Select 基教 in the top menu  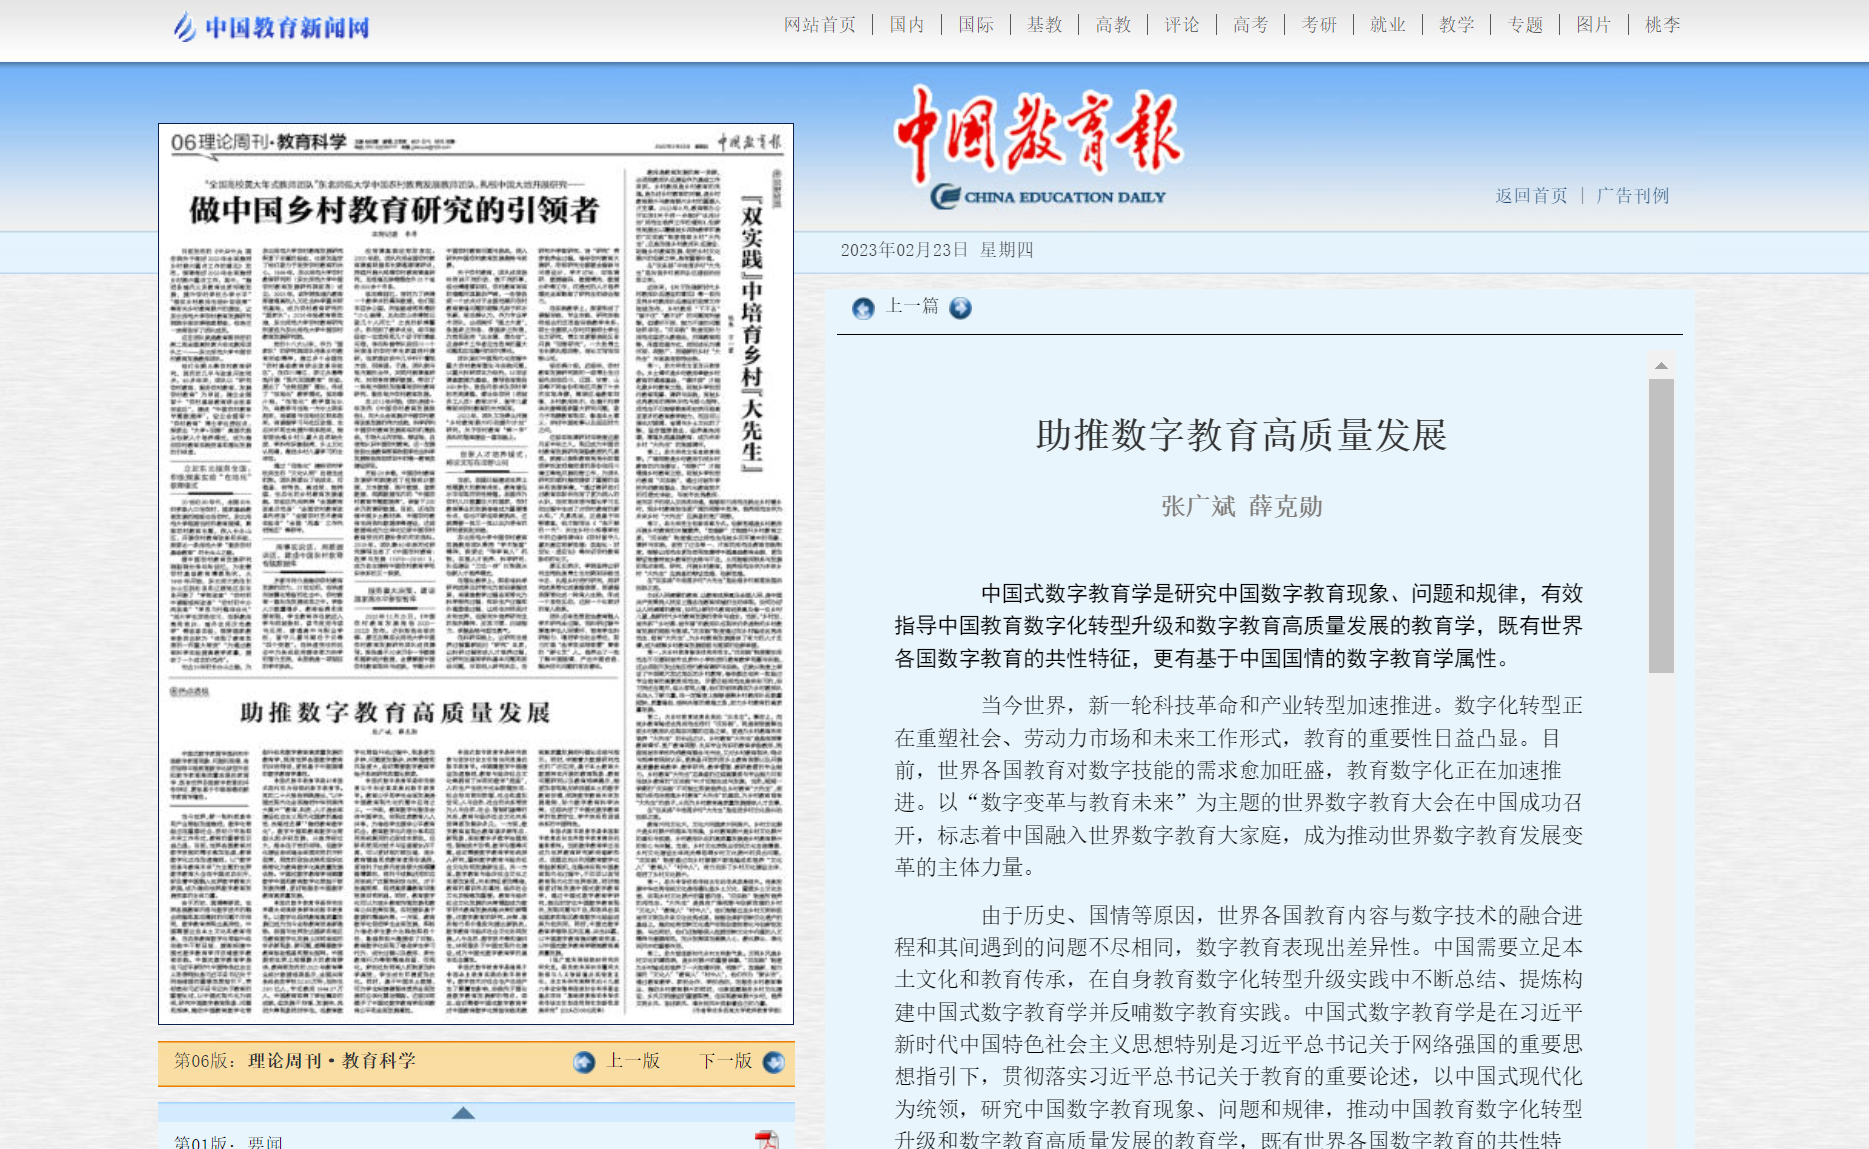point(1045,25)
